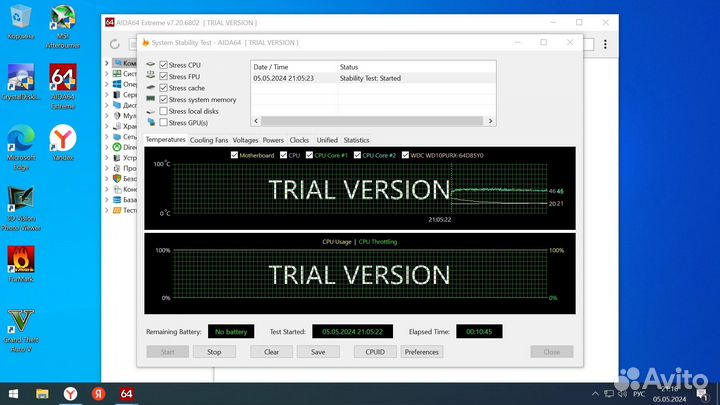Toggle the CPU Core #2 graph checkbox
Viewport: 720px width, 405px height.
pos(357,155)
